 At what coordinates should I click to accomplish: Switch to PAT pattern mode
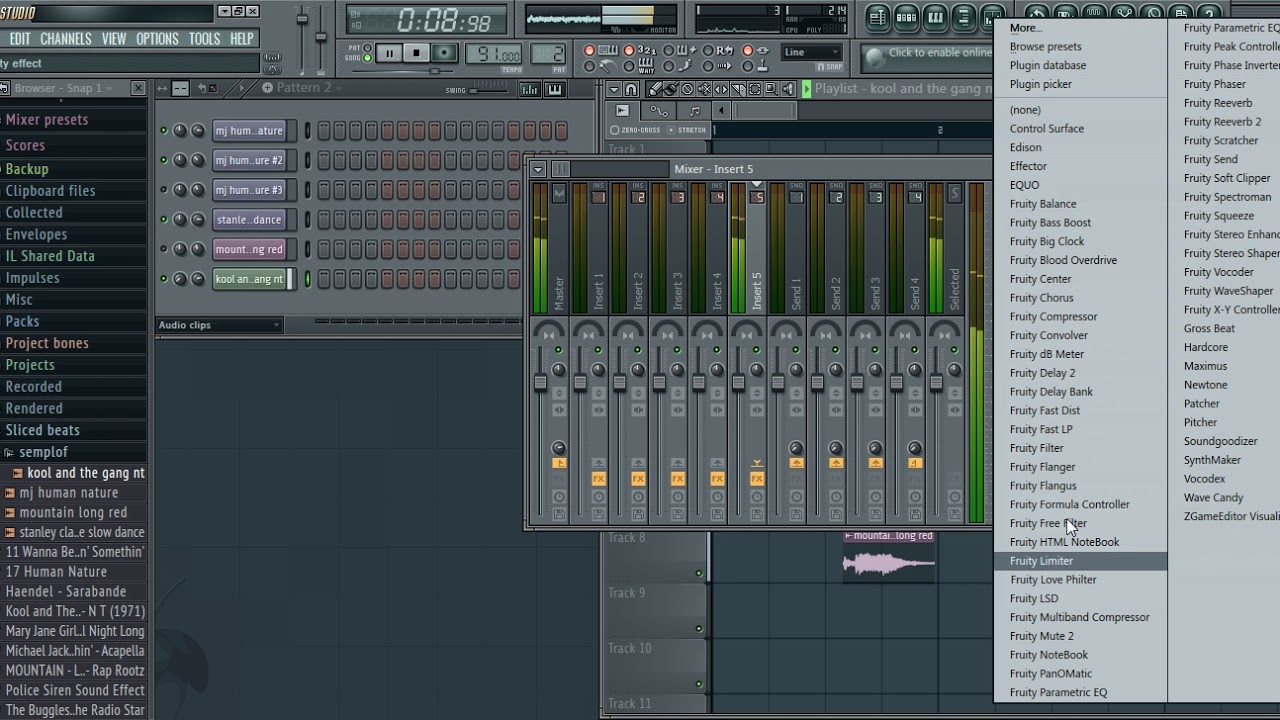coord(367,49)
